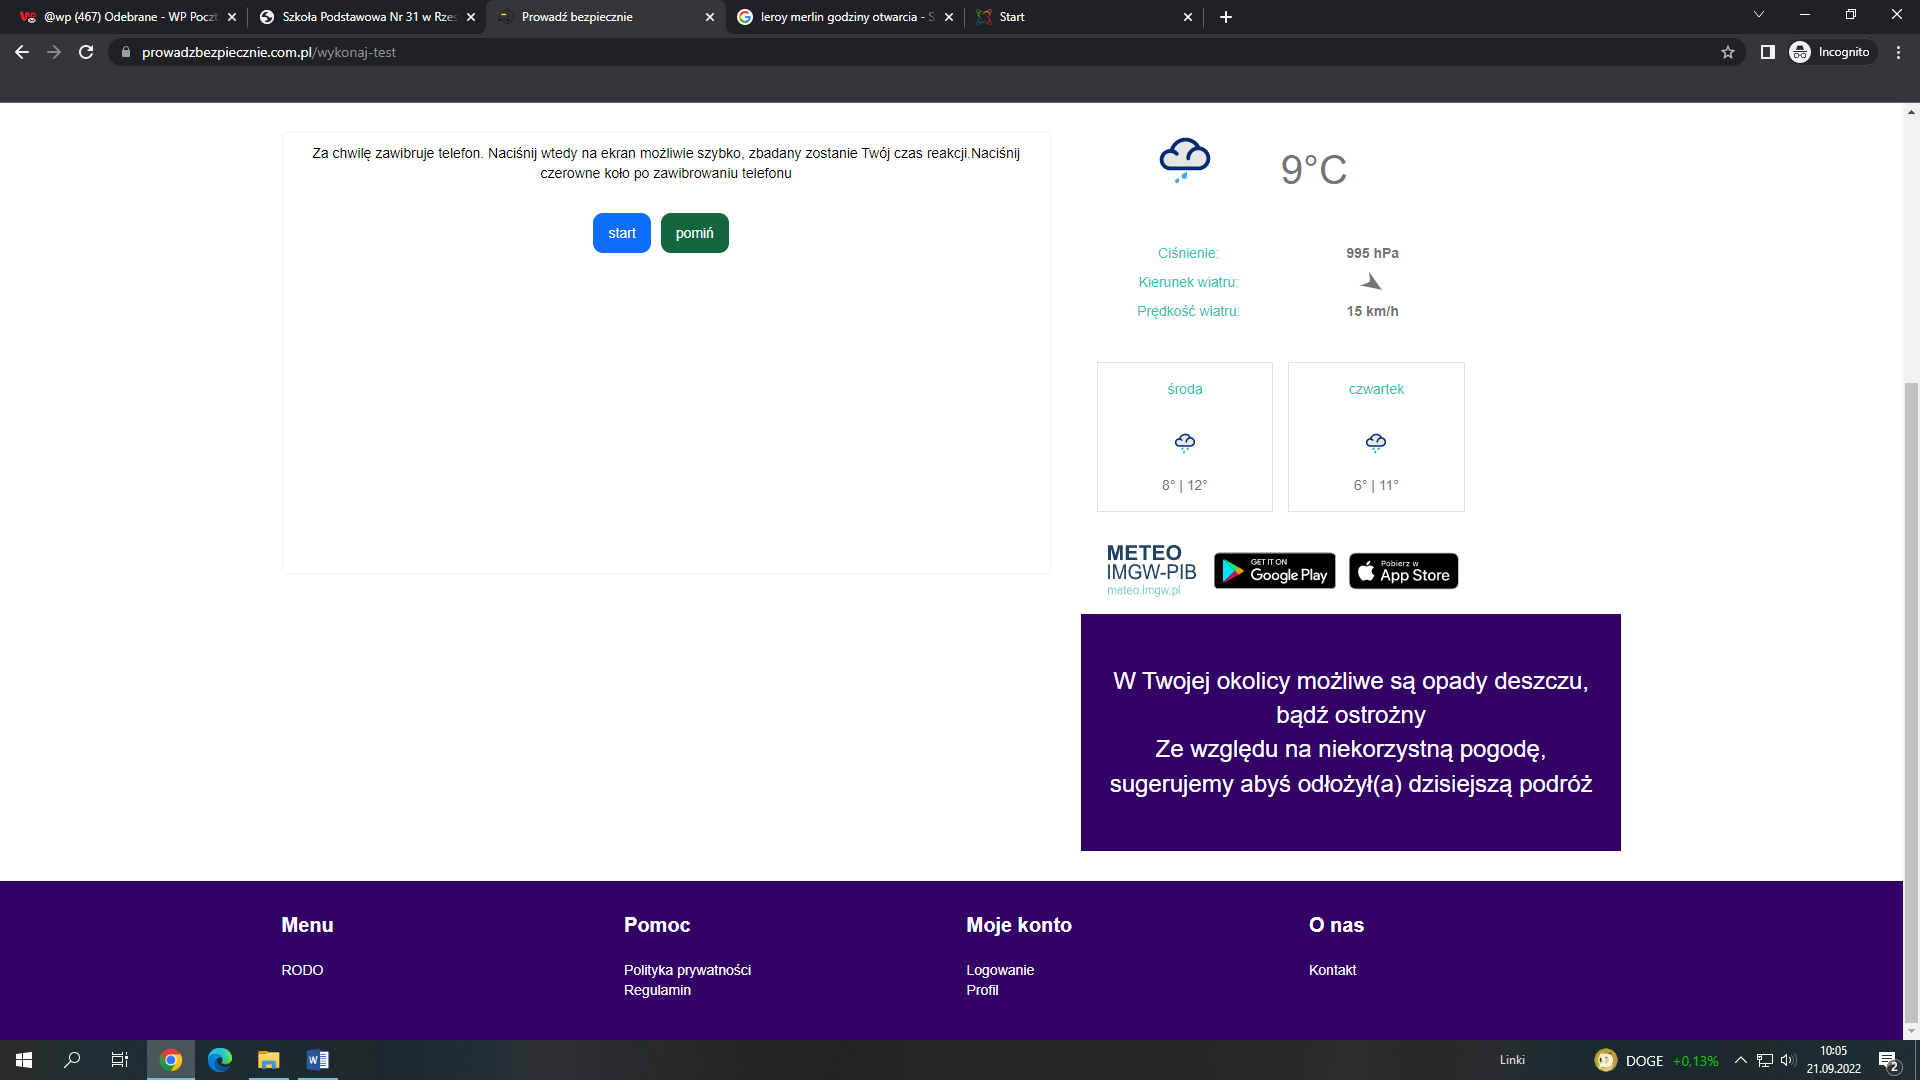The height and width of the screenshot is (1080, 1920).
Task: Open Windows notification center icon
Action: pyautogui.click(x=1887, y=1060)
